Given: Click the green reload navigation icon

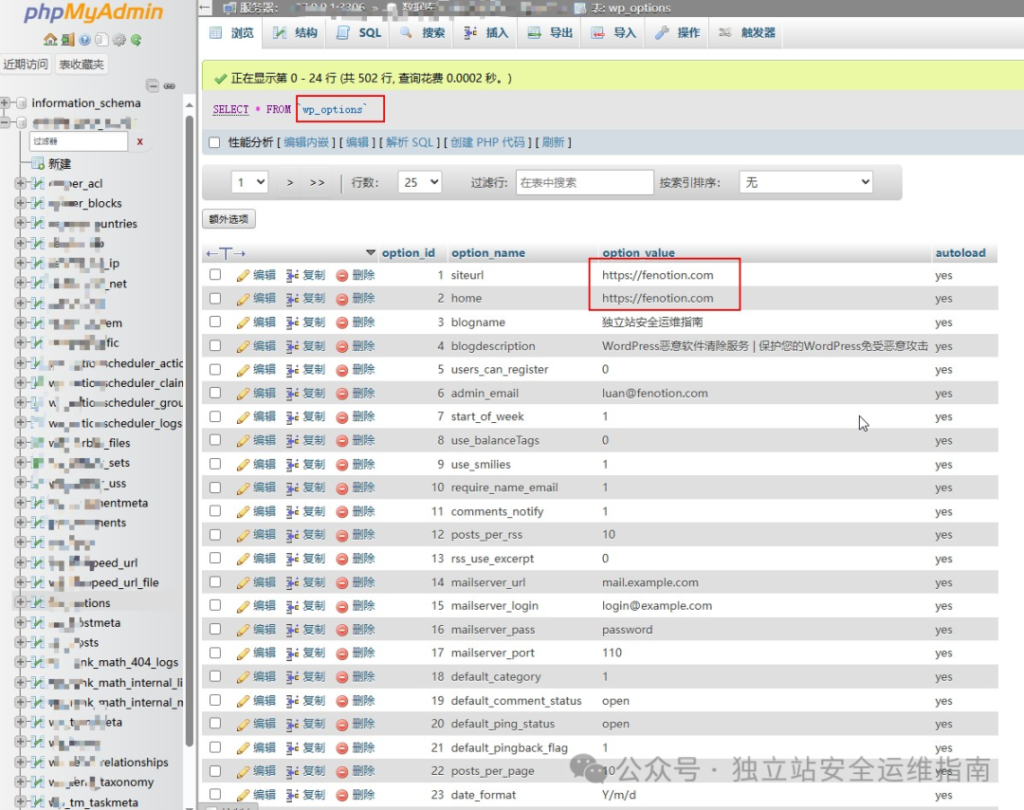Looking at the screenshot, I should [x=136, y=40].
